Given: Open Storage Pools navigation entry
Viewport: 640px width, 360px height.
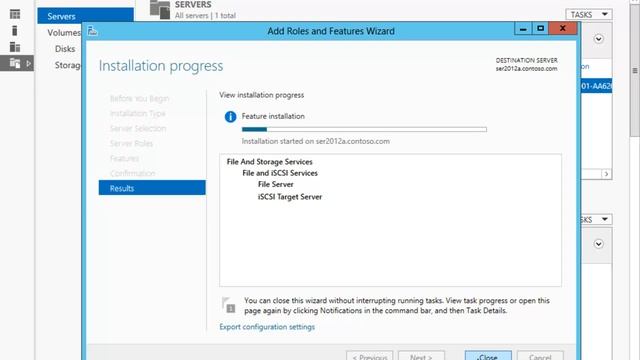Looking at the screenshot, I should pos(68,65).
